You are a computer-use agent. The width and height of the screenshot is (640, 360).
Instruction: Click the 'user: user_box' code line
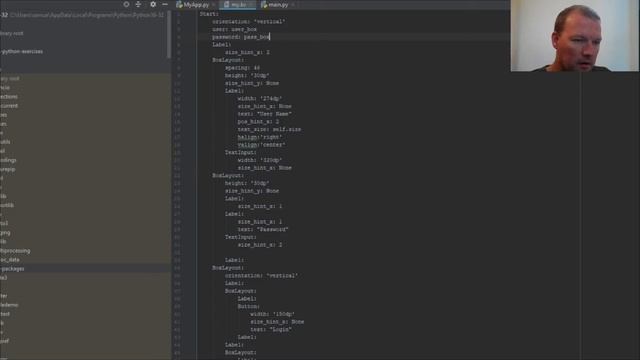(x=234, y=29)
